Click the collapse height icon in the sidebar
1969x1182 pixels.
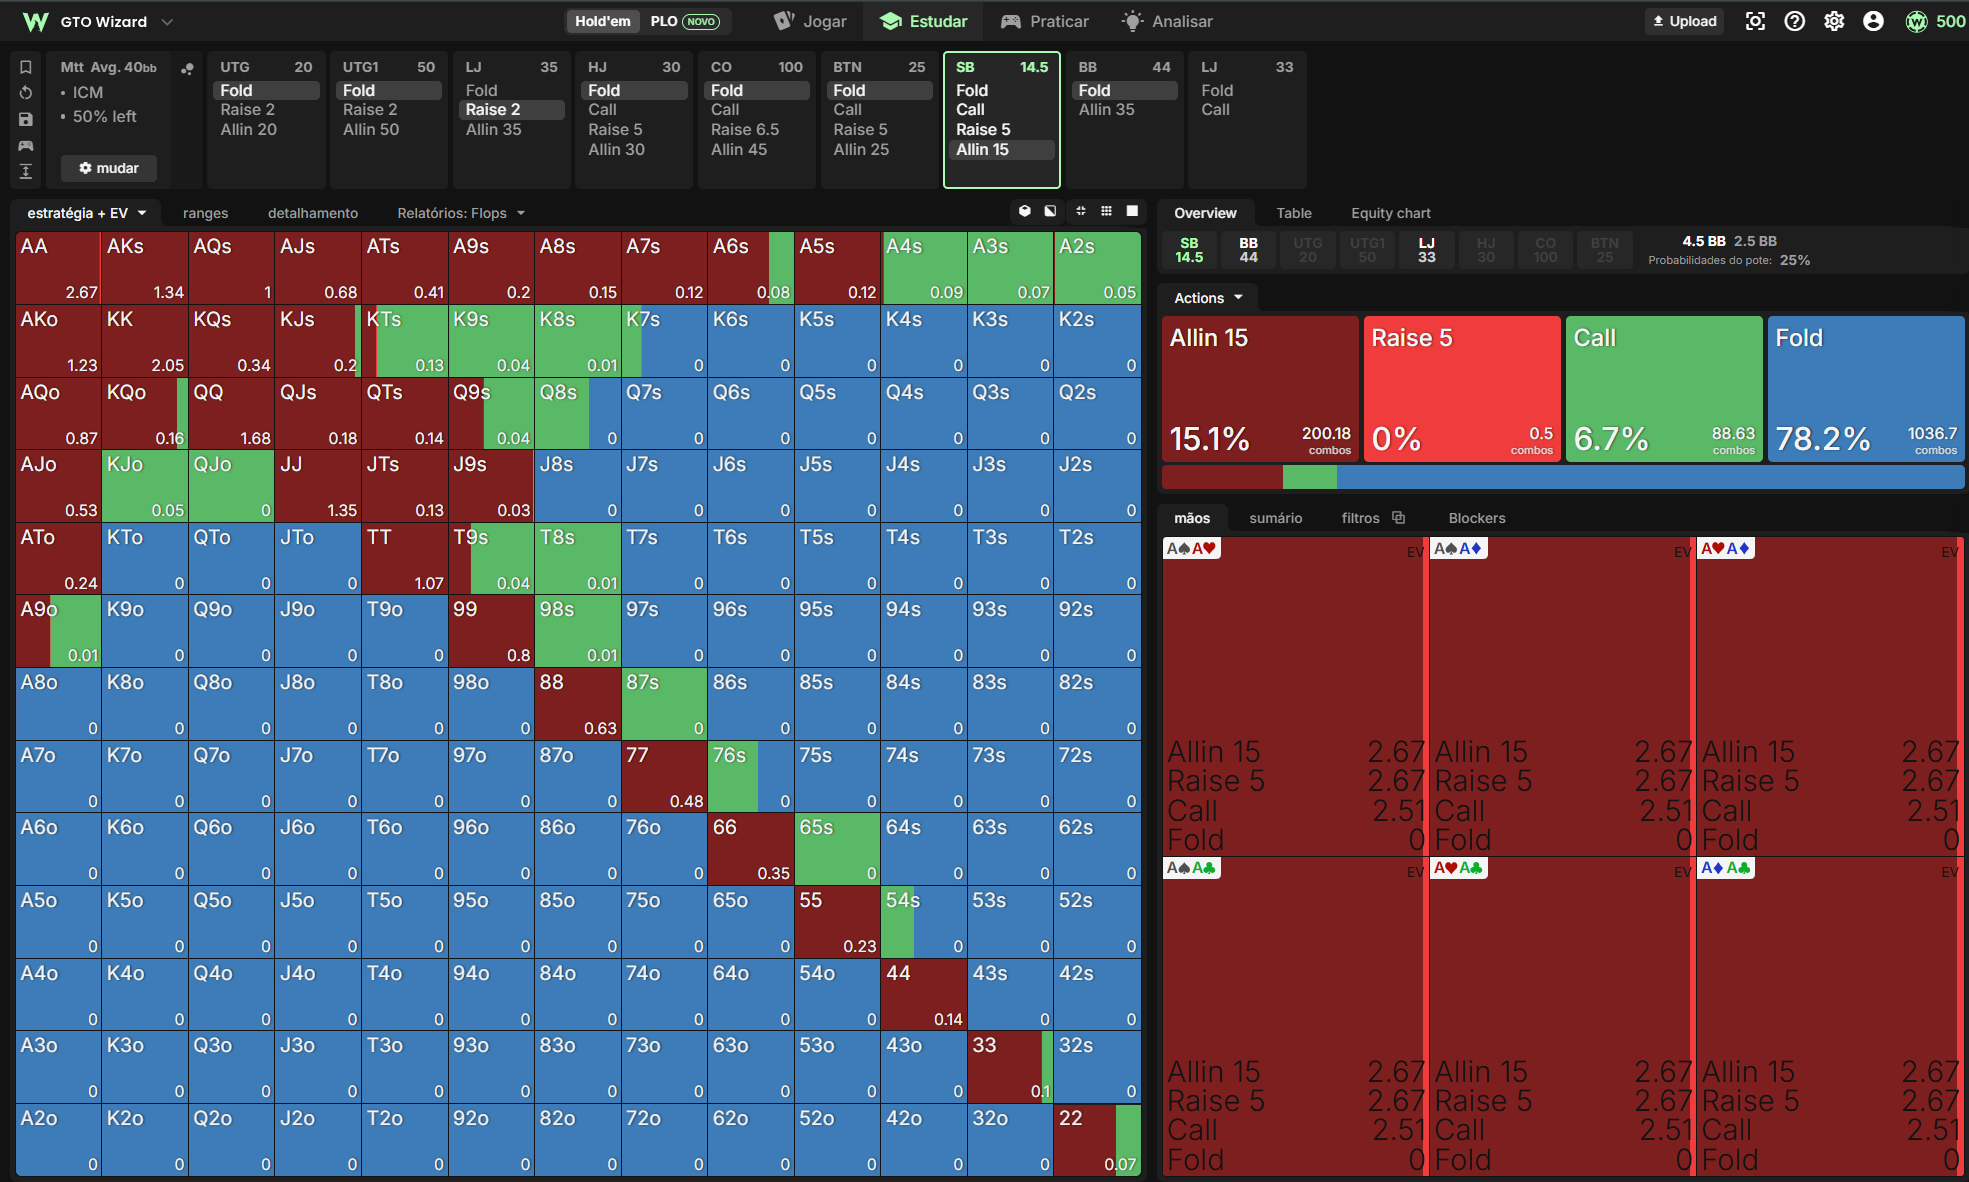pyautogui.click(x=26, y=171)
